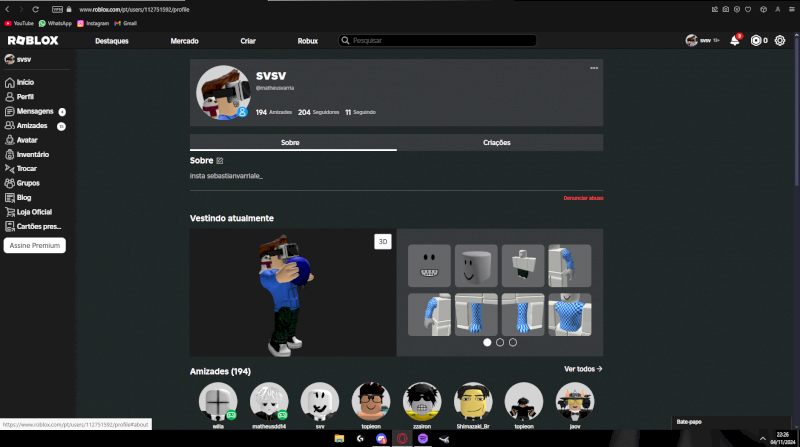This screenshot has width=800, height=447.
Task: Open the 204 Seguidores stat link
Action: [318, 112]
